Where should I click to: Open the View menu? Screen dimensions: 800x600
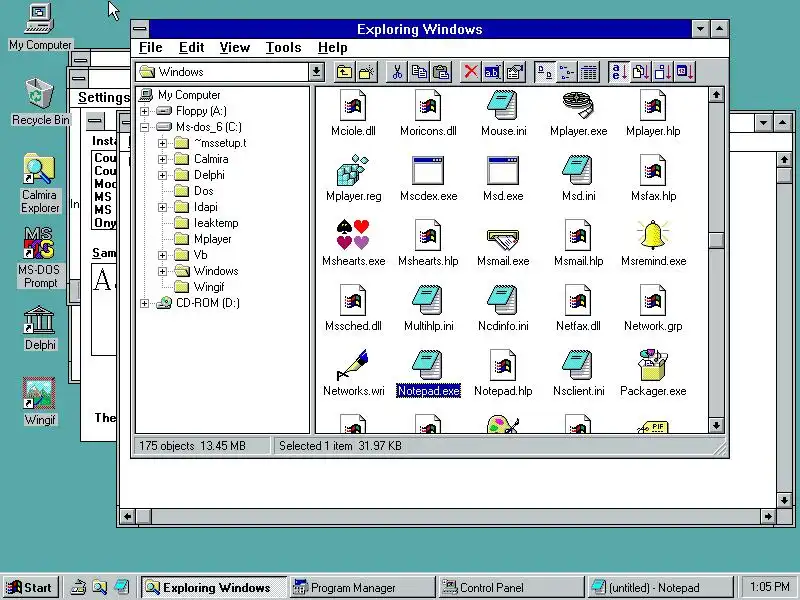(235, 47)
